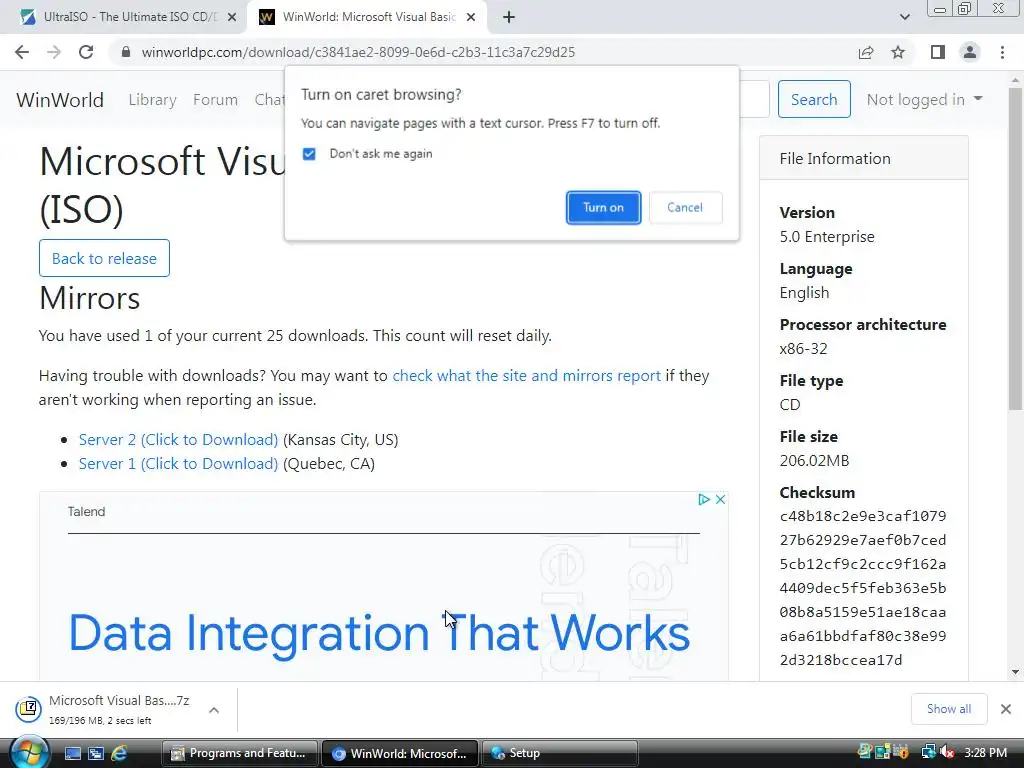Image resolution: width=1024 pixels, height=768 pixels.
Task: Go back using browser back arrow
Action: pyautogui.click(x=22, y=52)
